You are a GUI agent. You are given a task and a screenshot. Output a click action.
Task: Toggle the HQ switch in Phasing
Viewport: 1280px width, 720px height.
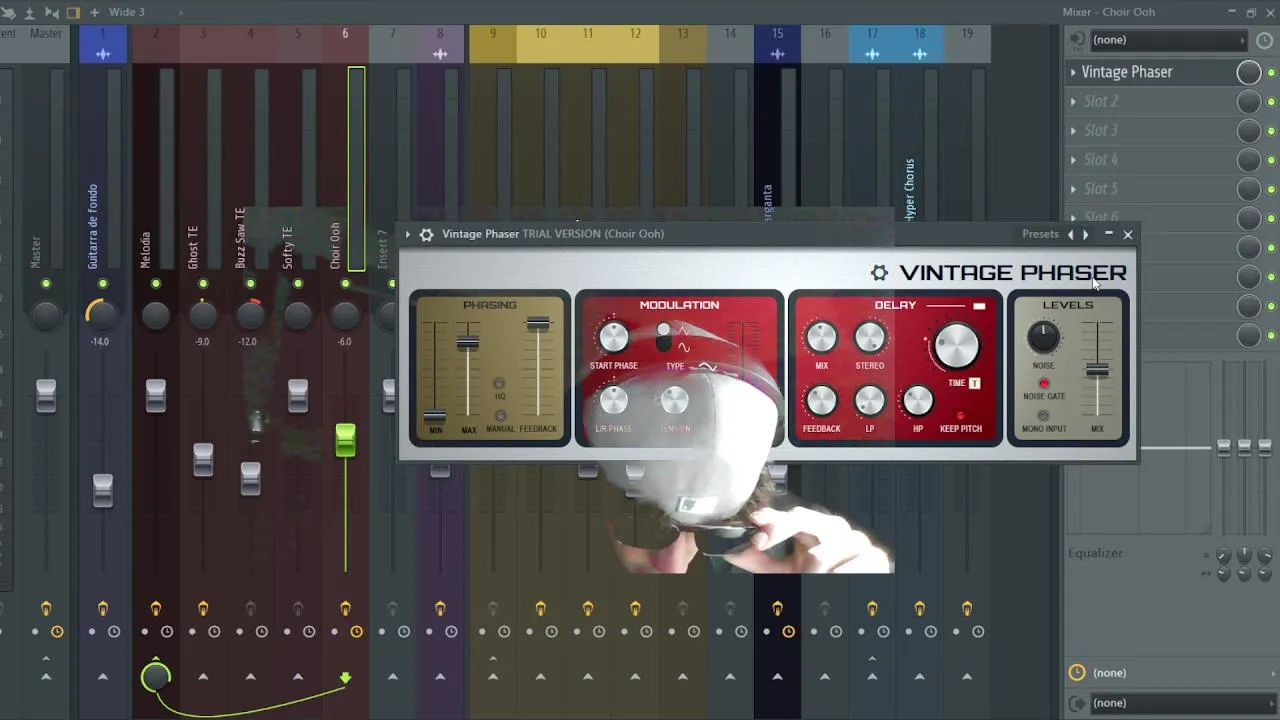[x=500, y=383]
